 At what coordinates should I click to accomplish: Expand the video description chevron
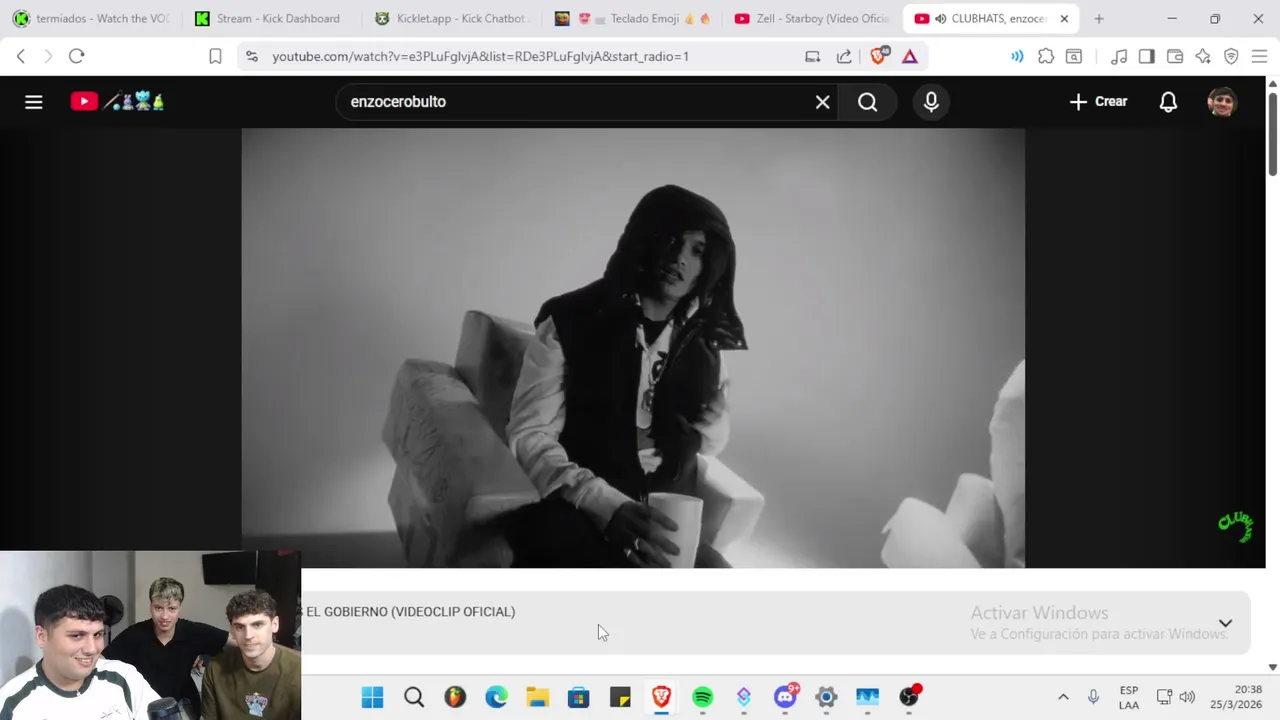click(1225, 623)
